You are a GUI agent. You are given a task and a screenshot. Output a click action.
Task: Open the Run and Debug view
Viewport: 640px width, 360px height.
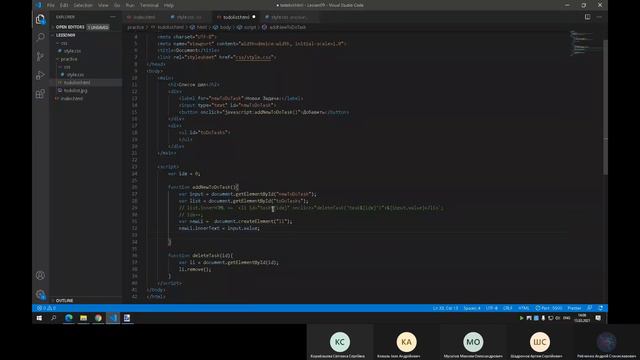click(x=40, y=75)
